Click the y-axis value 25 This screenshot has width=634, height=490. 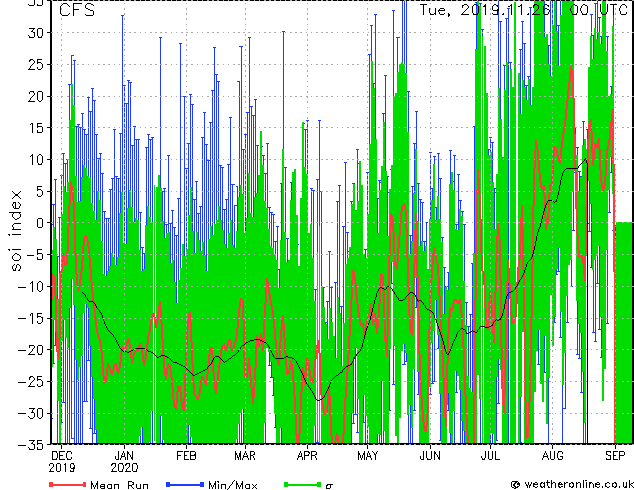point(36,64)
